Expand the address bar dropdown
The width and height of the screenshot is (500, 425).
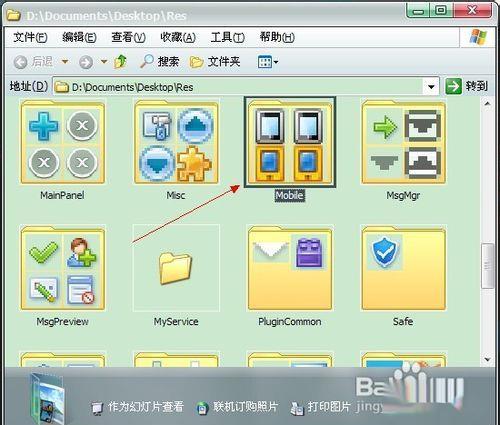(x=431, y=87)
